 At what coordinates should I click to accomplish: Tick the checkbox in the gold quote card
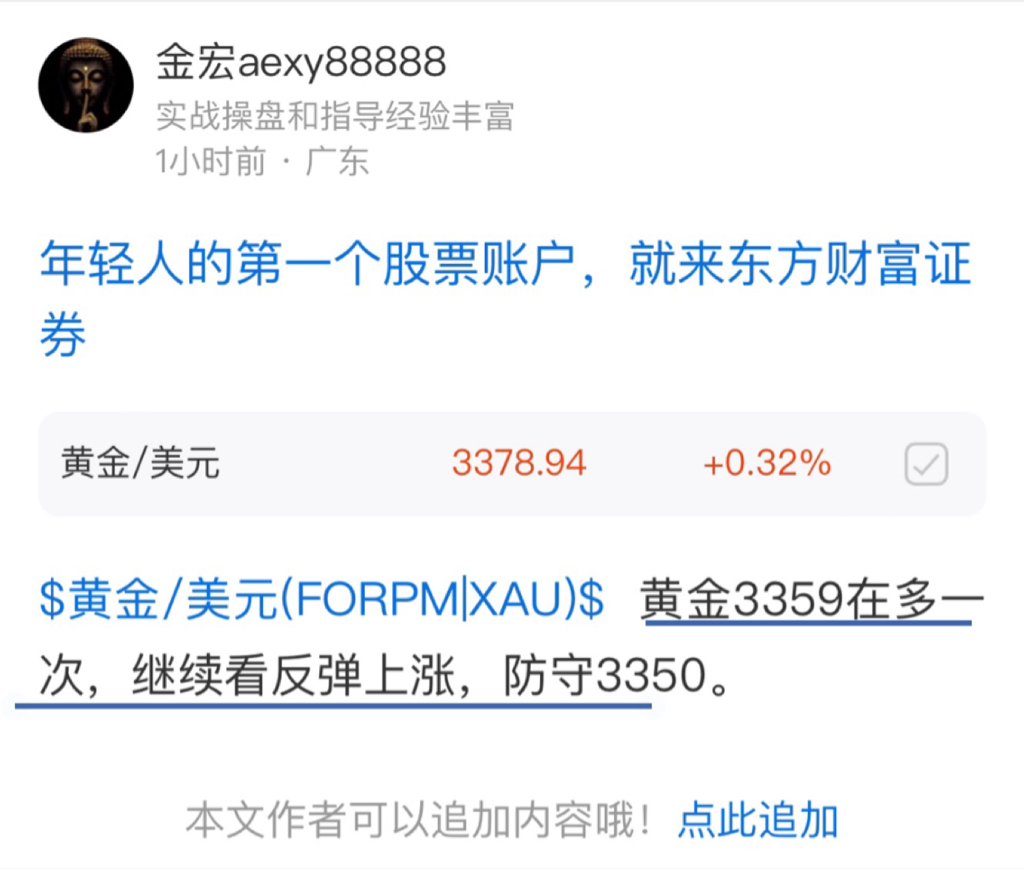[926, 464]
